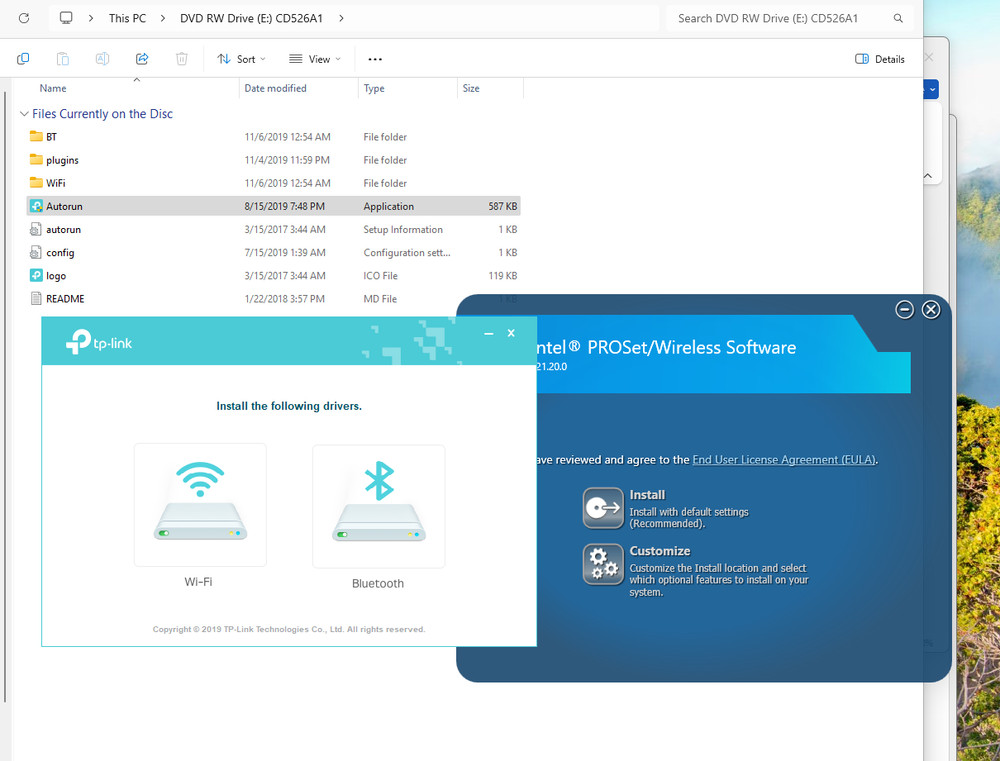Click the Rename icon in Explorer toolbar

[102, 59]
